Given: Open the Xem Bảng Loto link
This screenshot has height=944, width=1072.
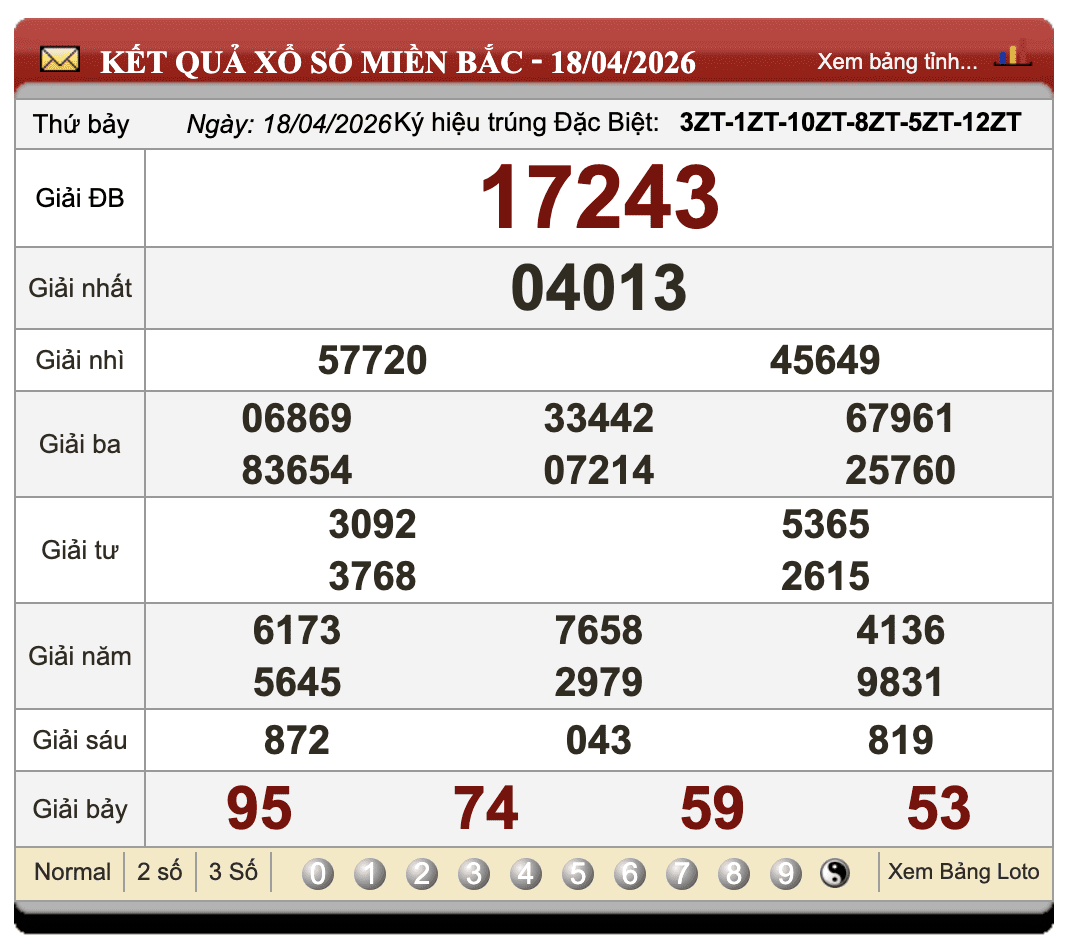Looking at the screenshot, I should [x=962, y=872].
